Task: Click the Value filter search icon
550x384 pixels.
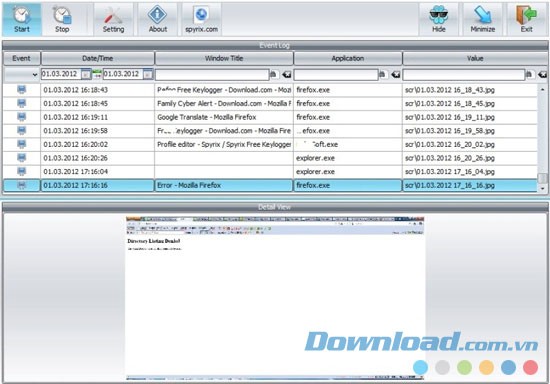Action: point(530,74)
